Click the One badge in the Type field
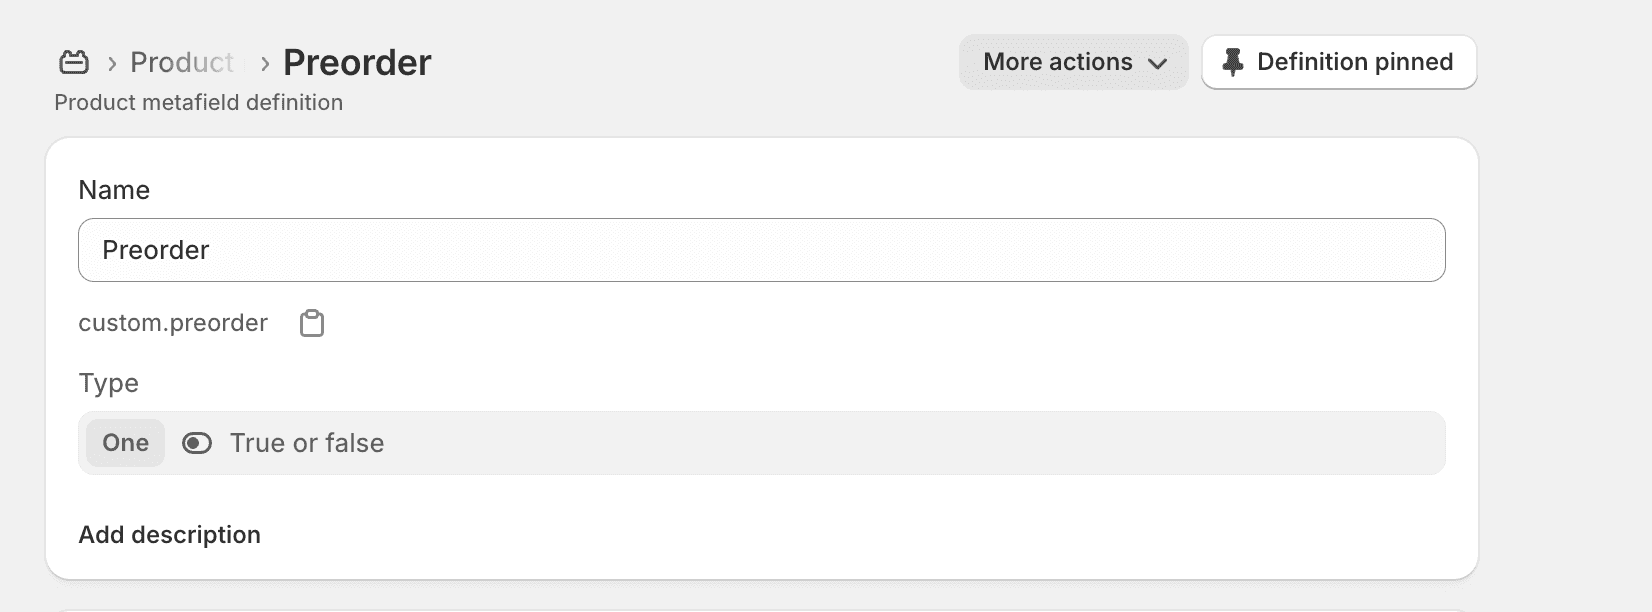Image resolution: width=1652 pixels, height=612 pixels. [x=125, y=443]
